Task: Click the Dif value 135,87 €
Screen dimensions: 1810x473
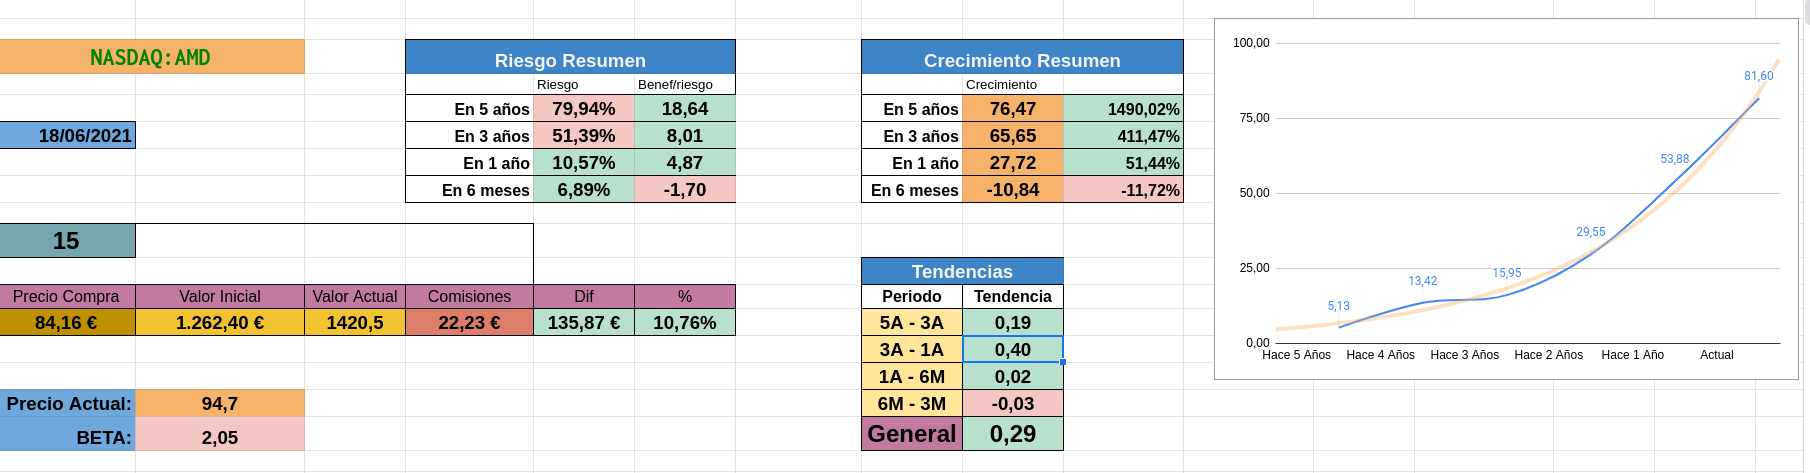Action: [584, 323]
